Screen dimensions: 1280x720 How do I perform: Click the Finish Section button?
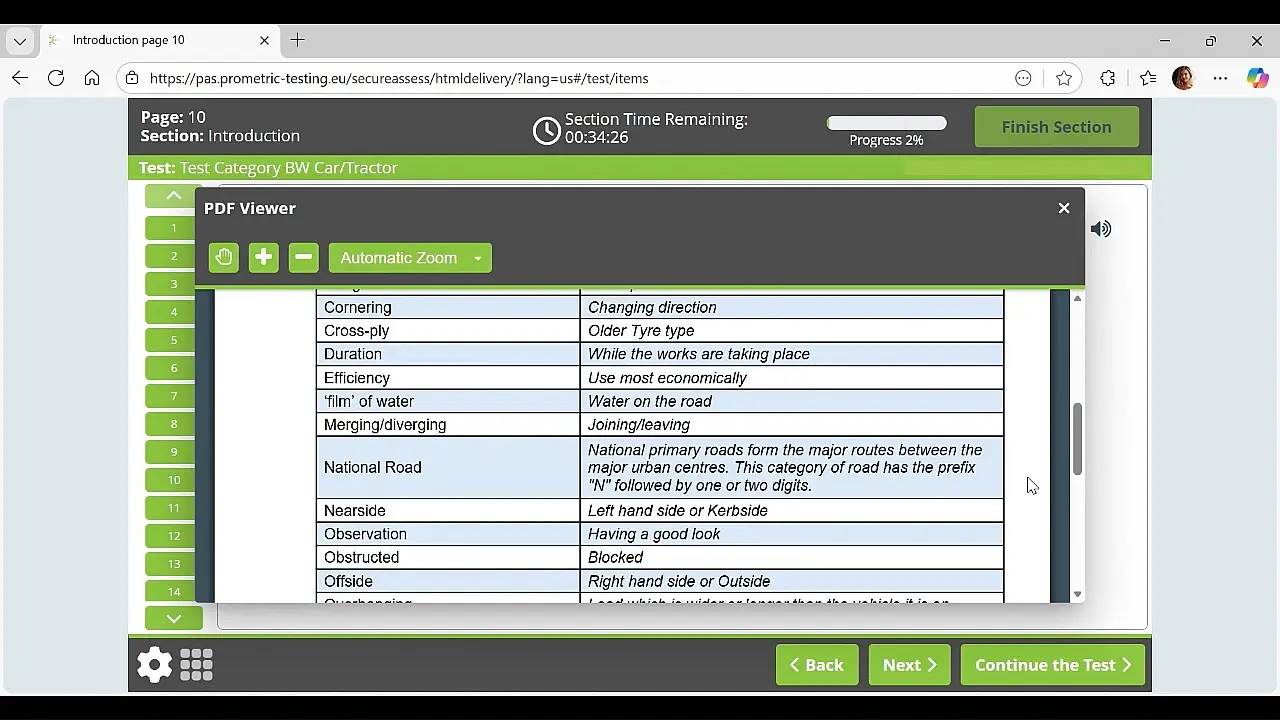pos(1056,127)
